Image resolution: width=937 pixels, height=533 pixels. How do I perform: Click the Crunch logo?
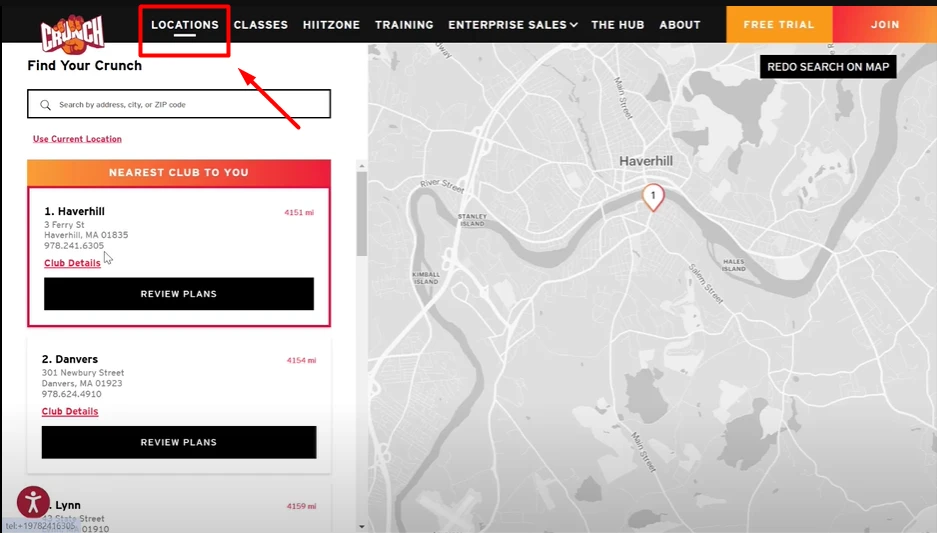click(73, 33)
